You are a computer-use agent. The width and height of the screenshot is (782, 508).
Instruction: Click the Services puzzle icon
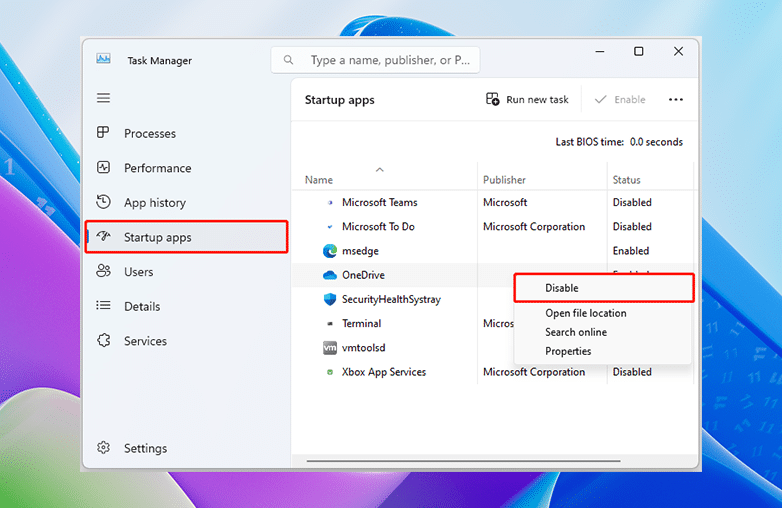pos(103,340)
